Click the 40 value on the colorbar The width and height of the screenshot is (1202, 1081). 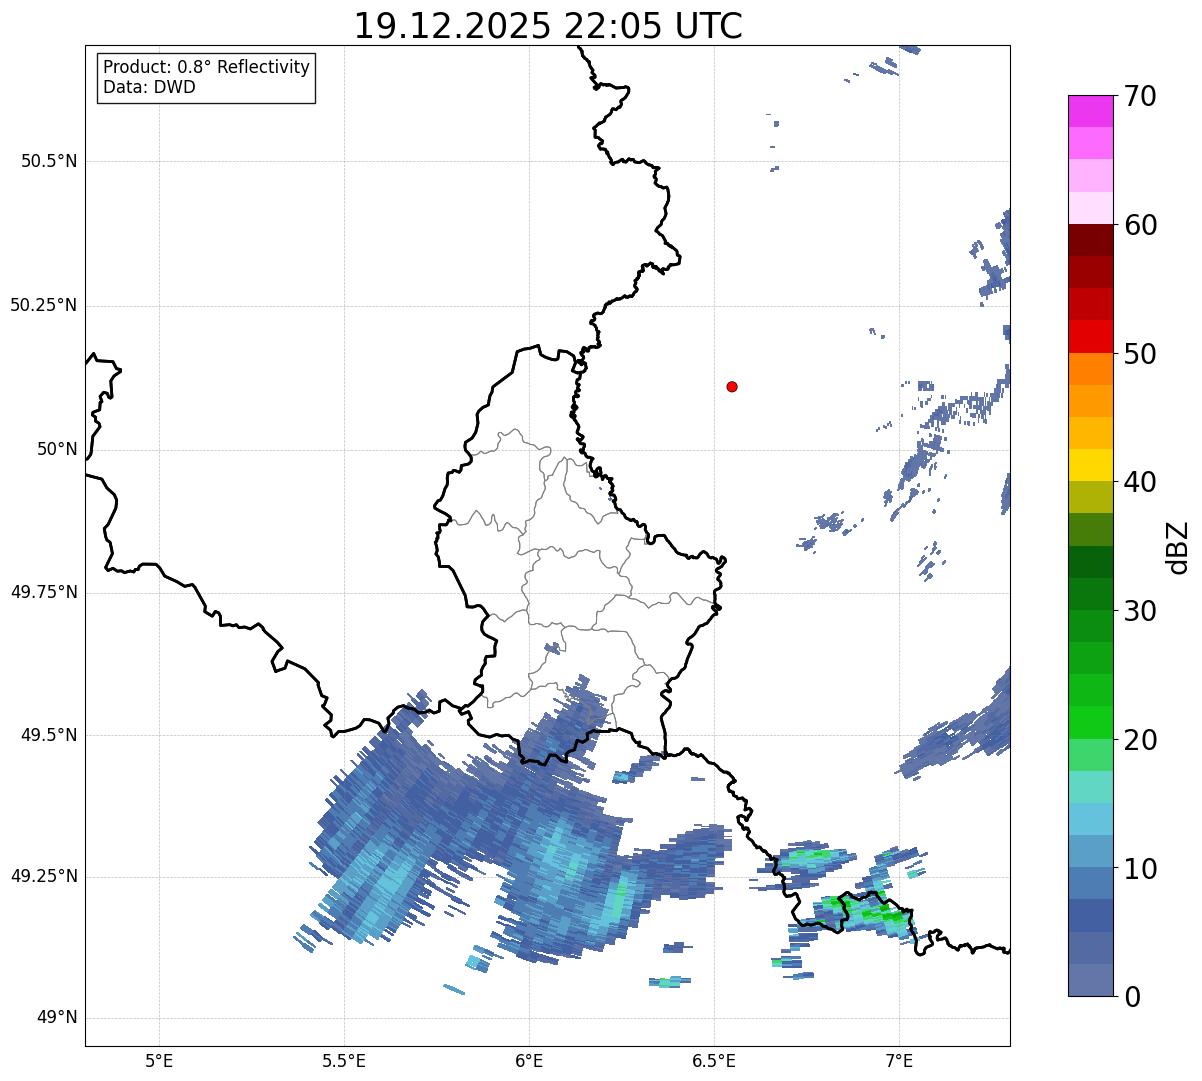click(x=1141, y=482)
